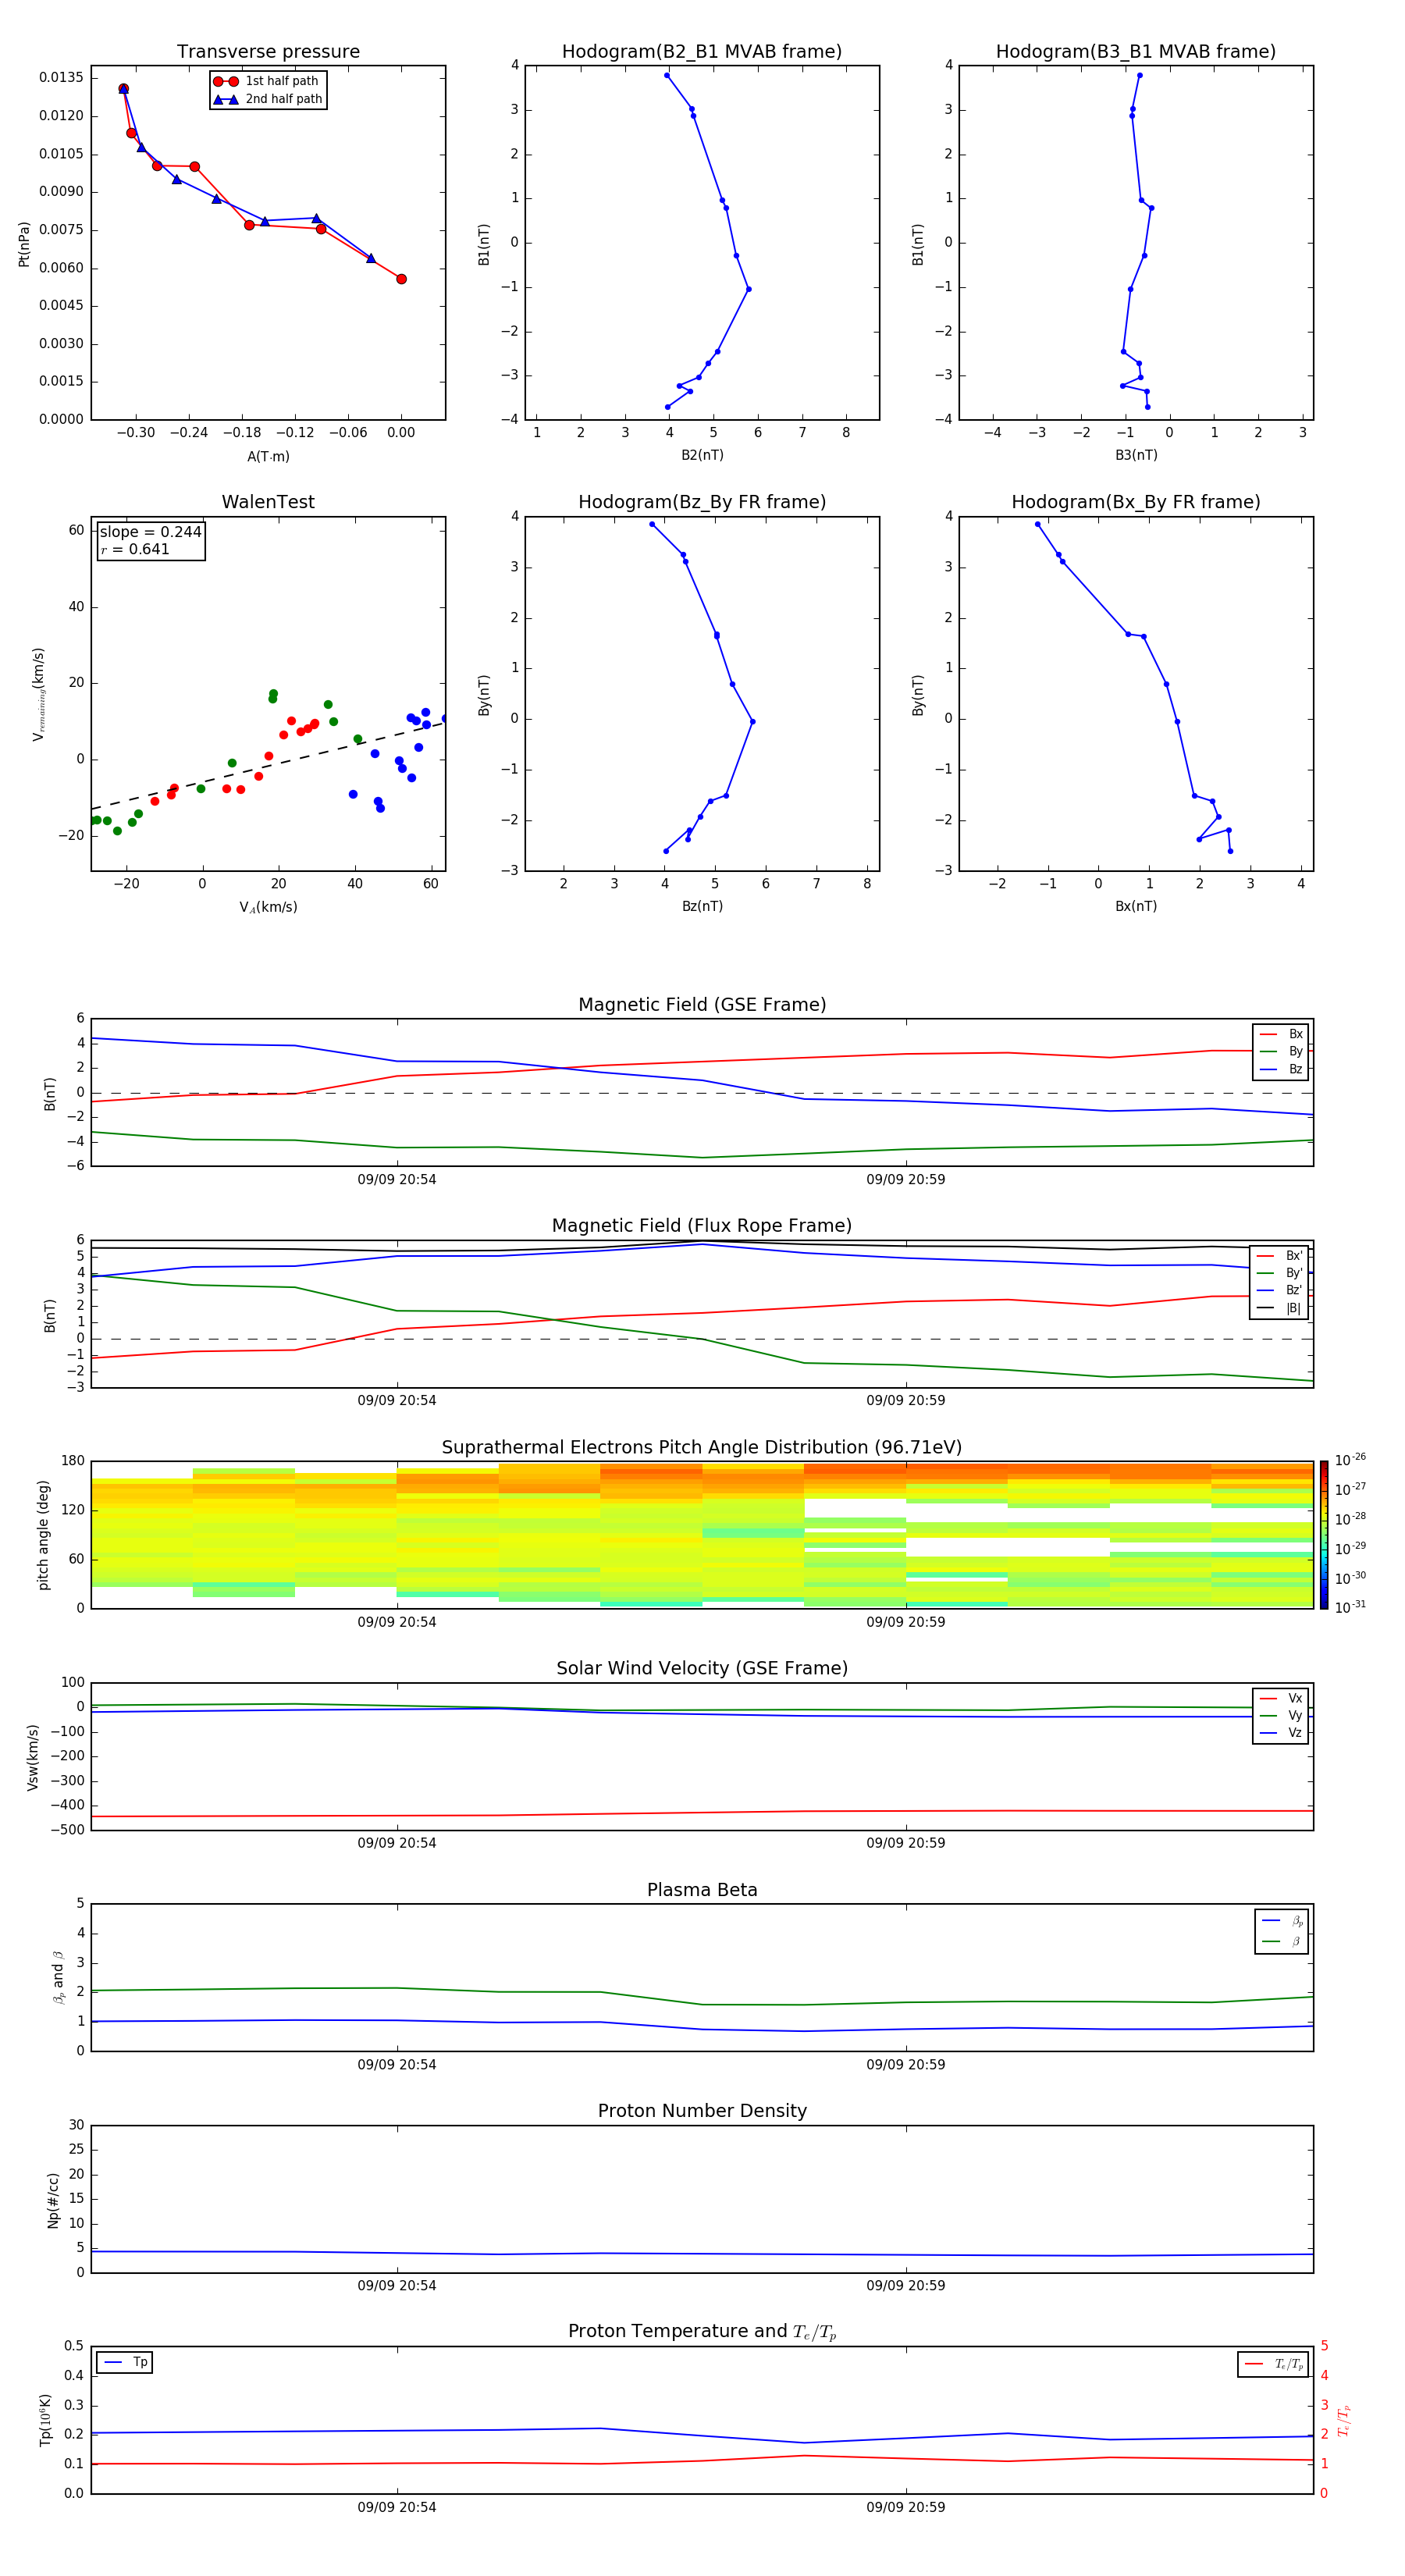Click 'pitch angle (deg)' axis label
Image resolution: width=1405 pixels, height=2576 pixels.
tap(43, 1535)
